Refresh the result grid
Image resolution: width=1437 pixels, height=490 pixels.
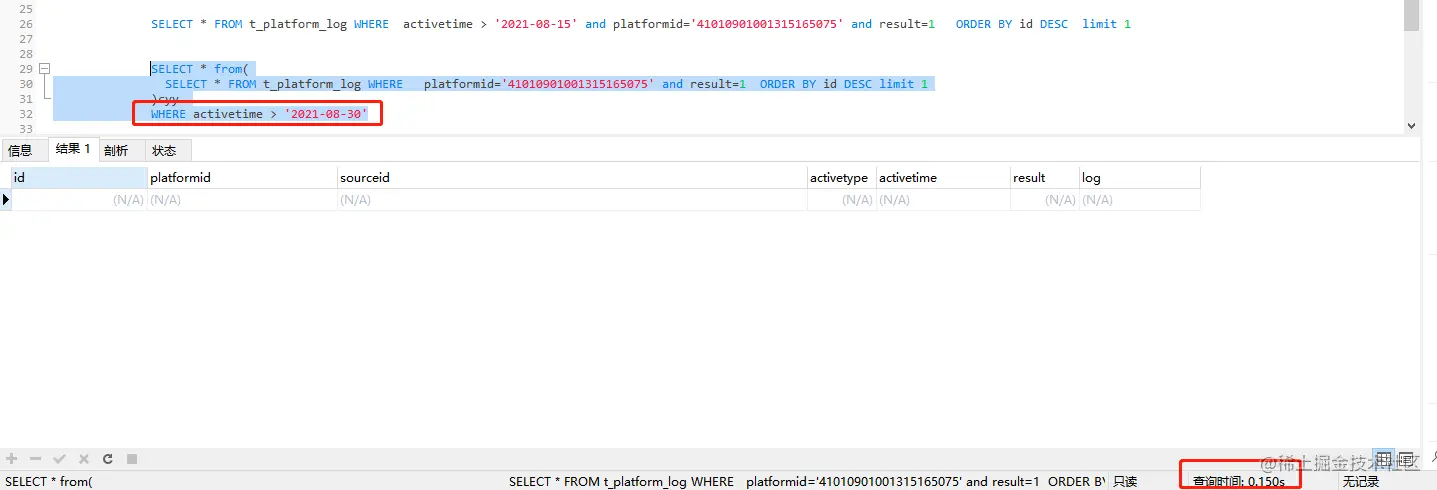pyautogui.click(x=107, y=459)
